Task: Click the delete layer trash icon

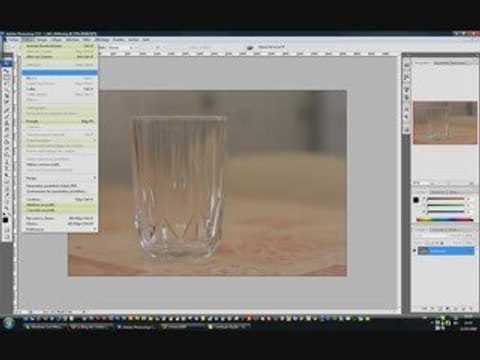Action: click(x=471, y=308)
